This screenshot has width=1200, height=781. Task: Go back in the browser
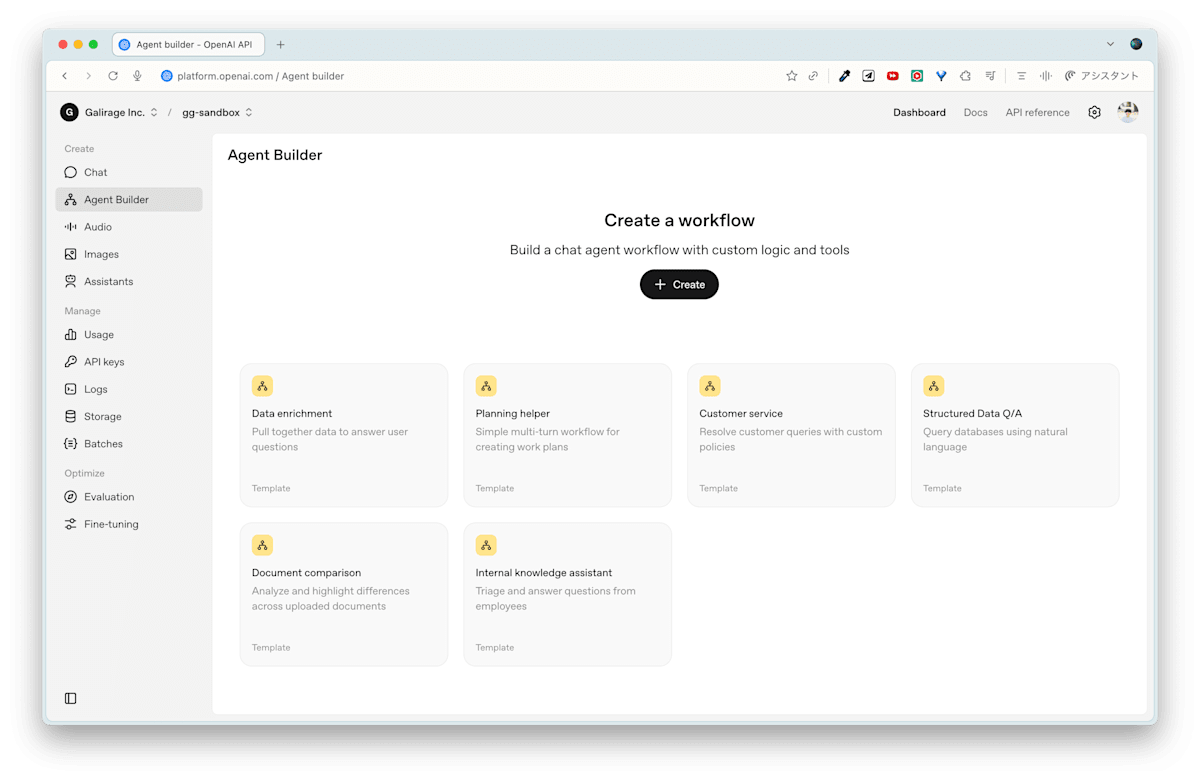tap(65, 76)
